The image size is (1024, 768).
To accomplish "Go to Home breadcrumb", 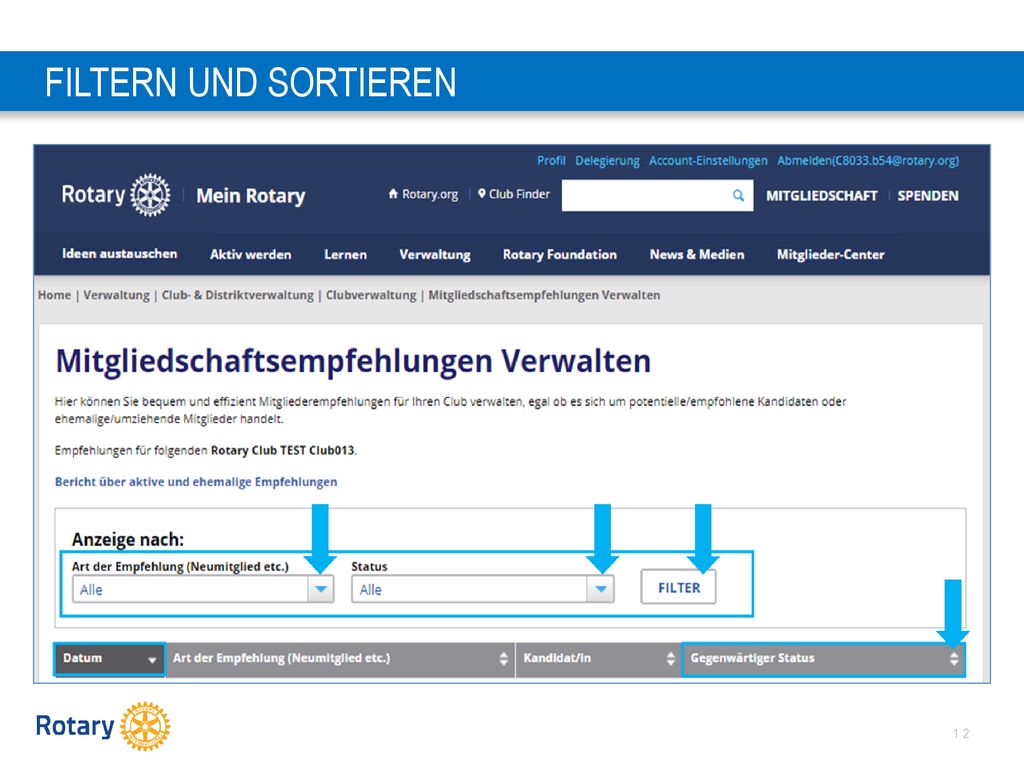I will (54, 295).
